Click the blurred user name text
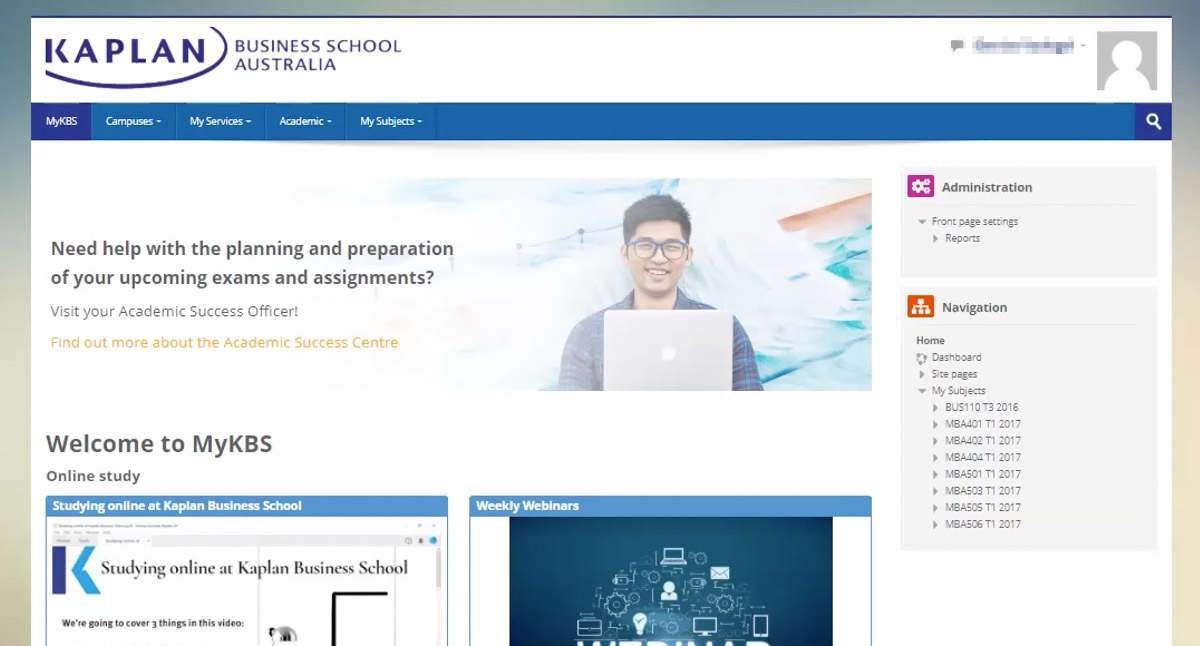Viewport: 1200px width, 646px height. tap(1023, 46)
